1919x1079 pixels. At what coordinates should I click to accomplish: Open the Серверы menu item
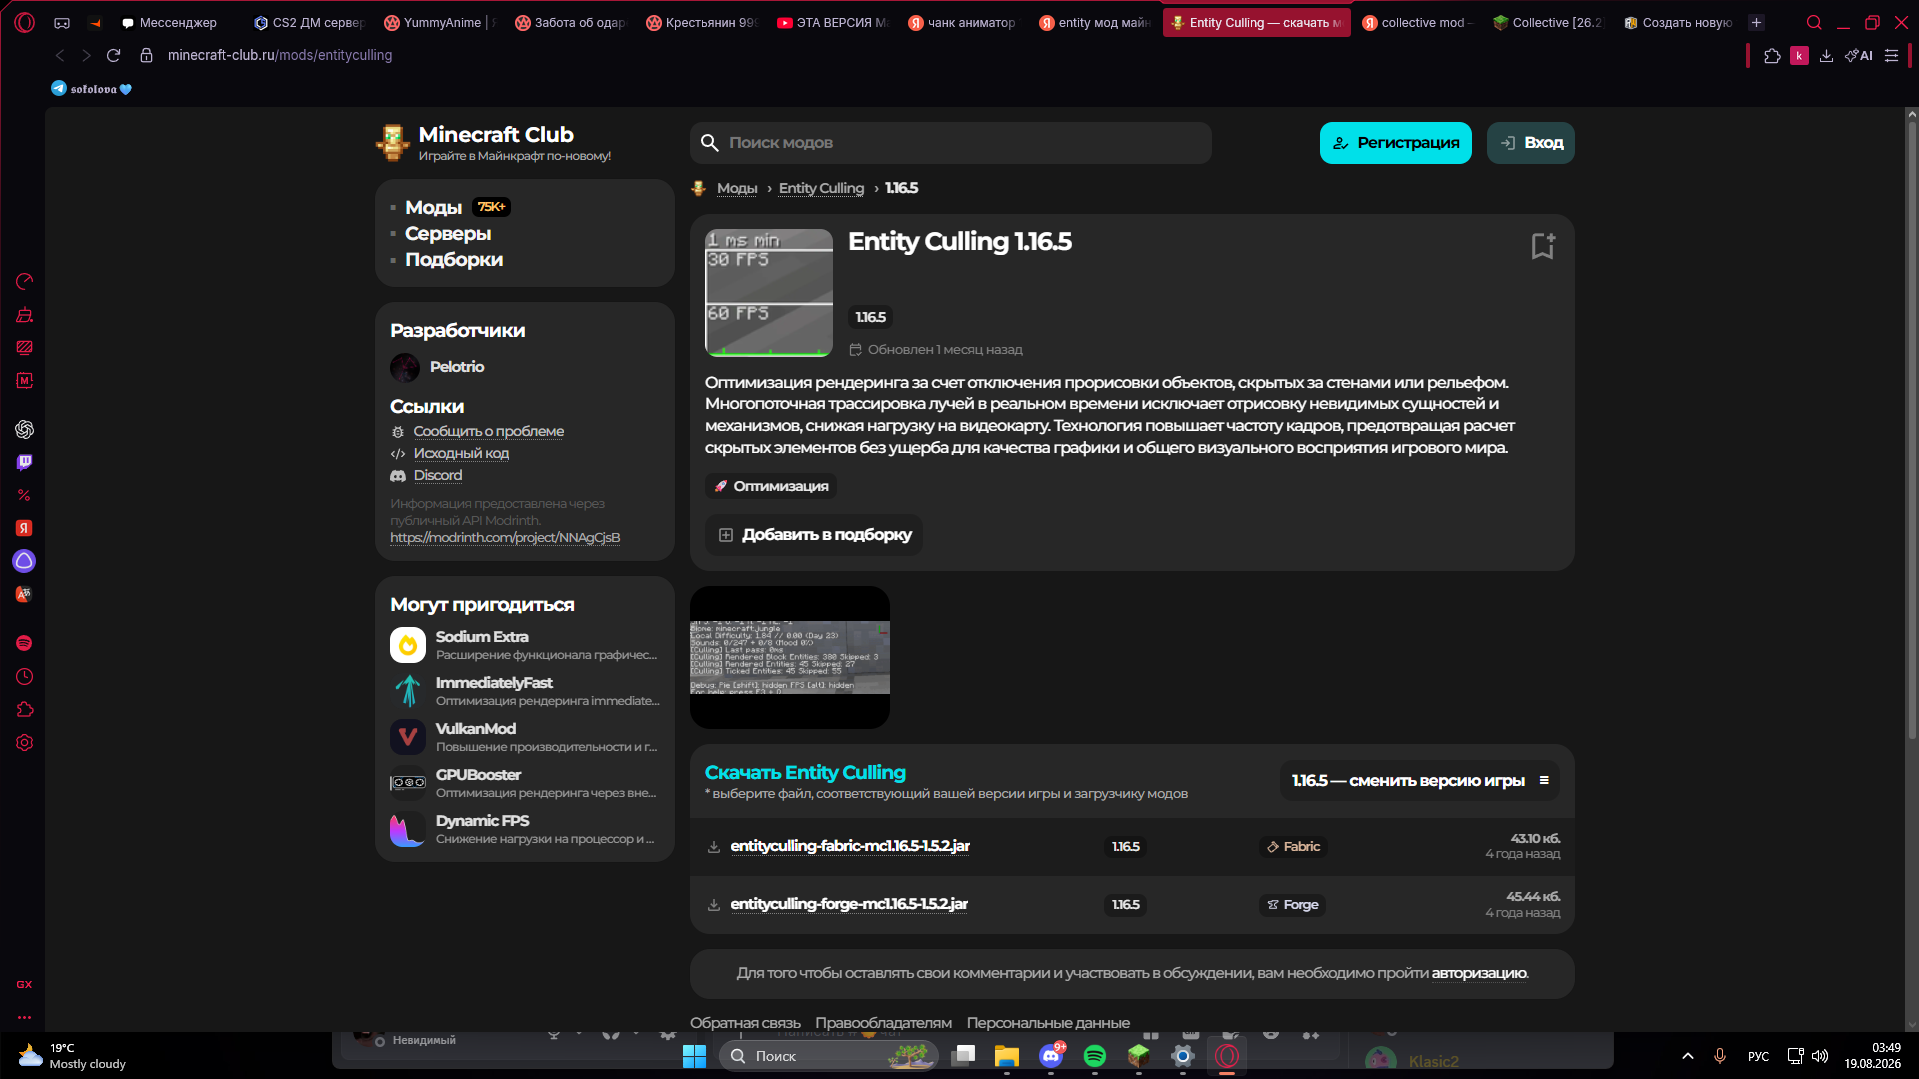tap(448, 234)
